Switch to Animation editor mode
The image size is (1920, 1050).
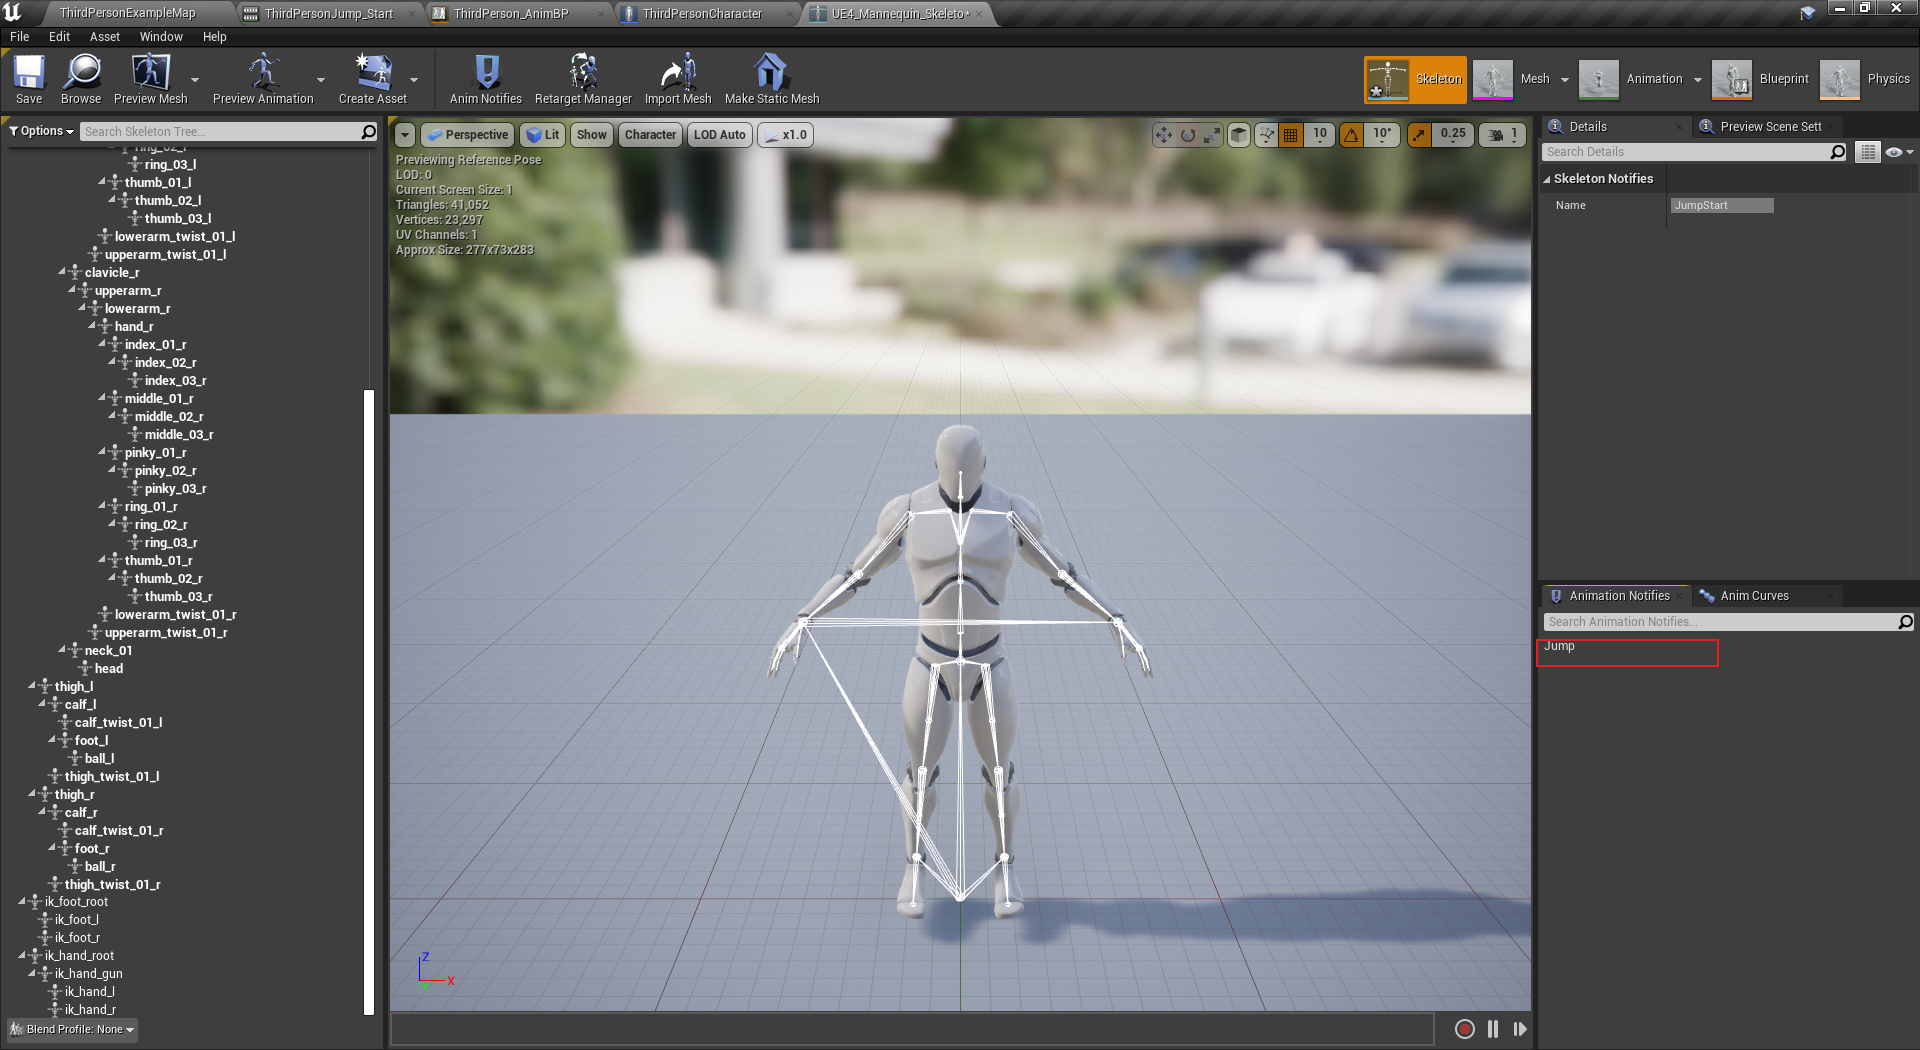tap(1632, 79)
